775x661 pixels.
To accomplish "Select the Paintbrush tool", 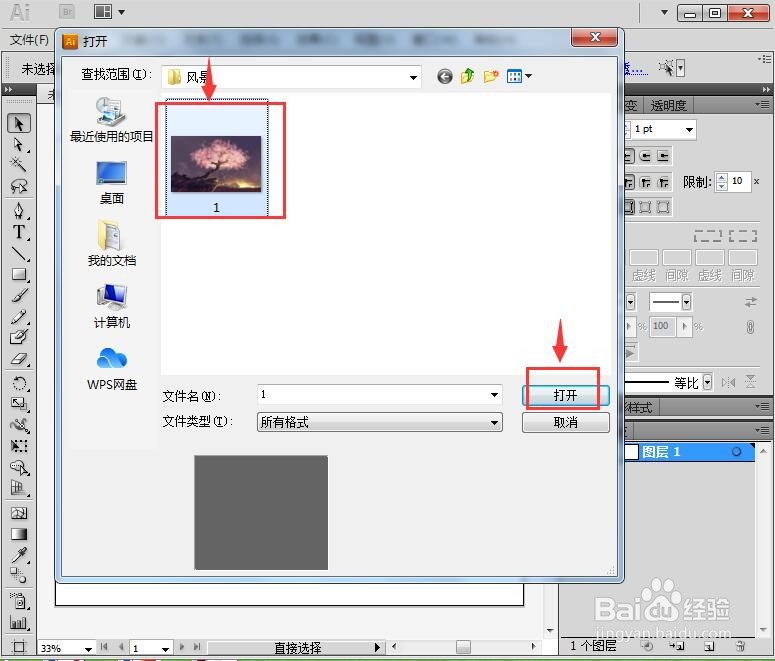I will point(19,295).
